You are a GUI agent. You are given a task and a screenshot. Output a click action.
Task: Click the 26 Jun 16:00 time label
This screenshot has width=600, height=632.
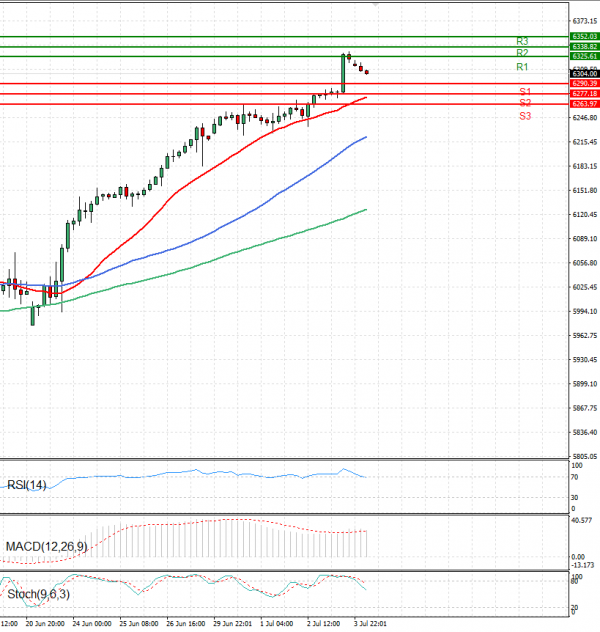[186, 624]
